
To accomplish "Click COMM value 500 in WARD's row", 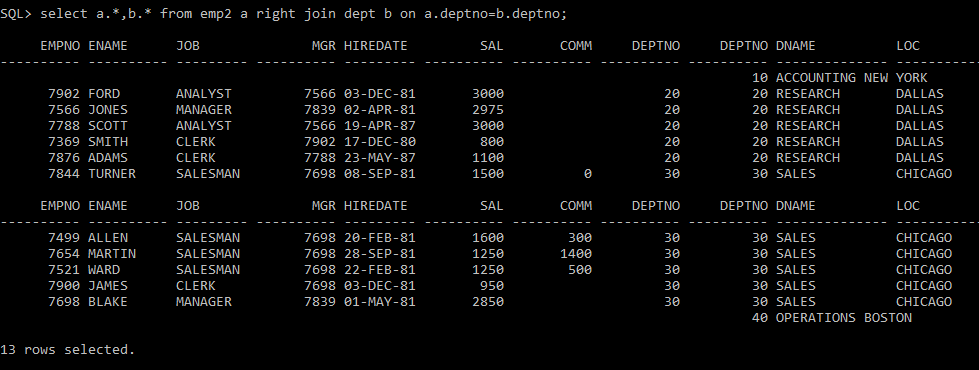I will click(579, 270).
